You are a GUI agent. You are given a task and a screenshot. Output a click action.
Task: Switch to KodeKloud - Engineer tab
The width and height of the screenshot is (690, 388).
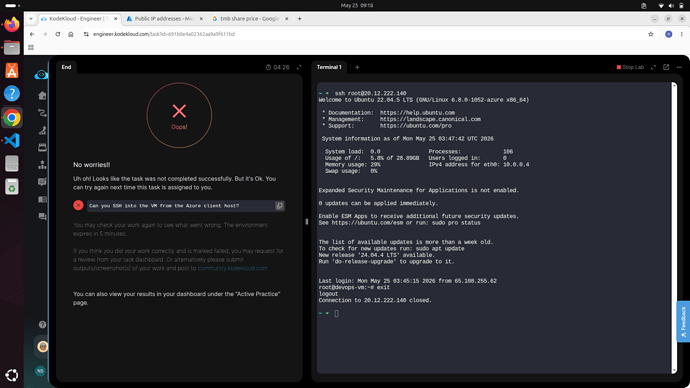click(79, 18)
